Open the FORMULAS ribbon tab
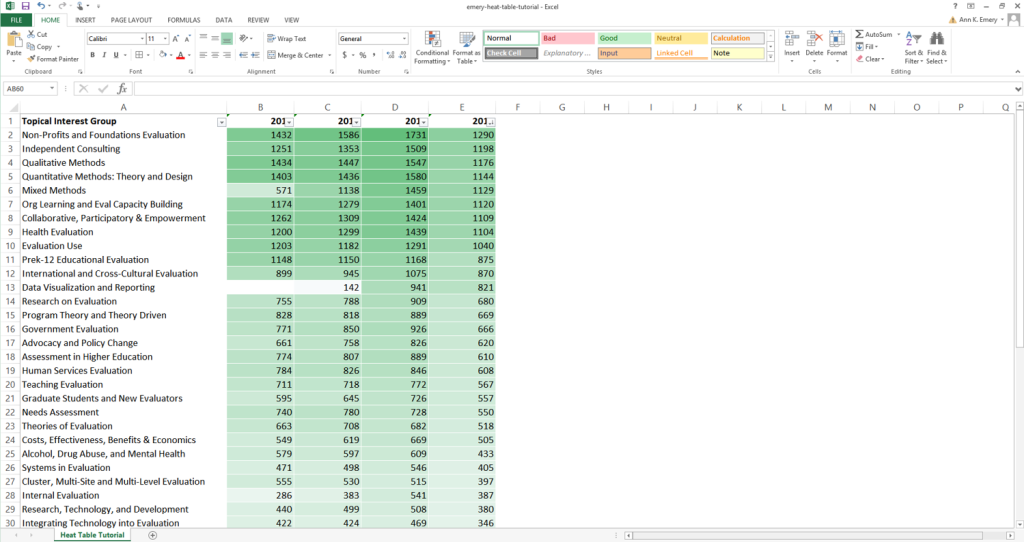Viewport: 1024px width, 542px height. (x=183, y=20)
